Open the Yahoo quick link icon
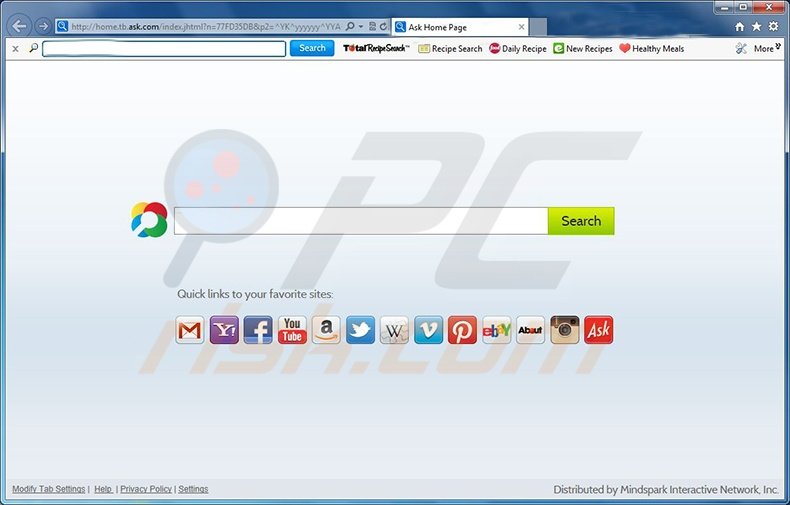The width and height of the screenshot is (790, 505). 224,330
